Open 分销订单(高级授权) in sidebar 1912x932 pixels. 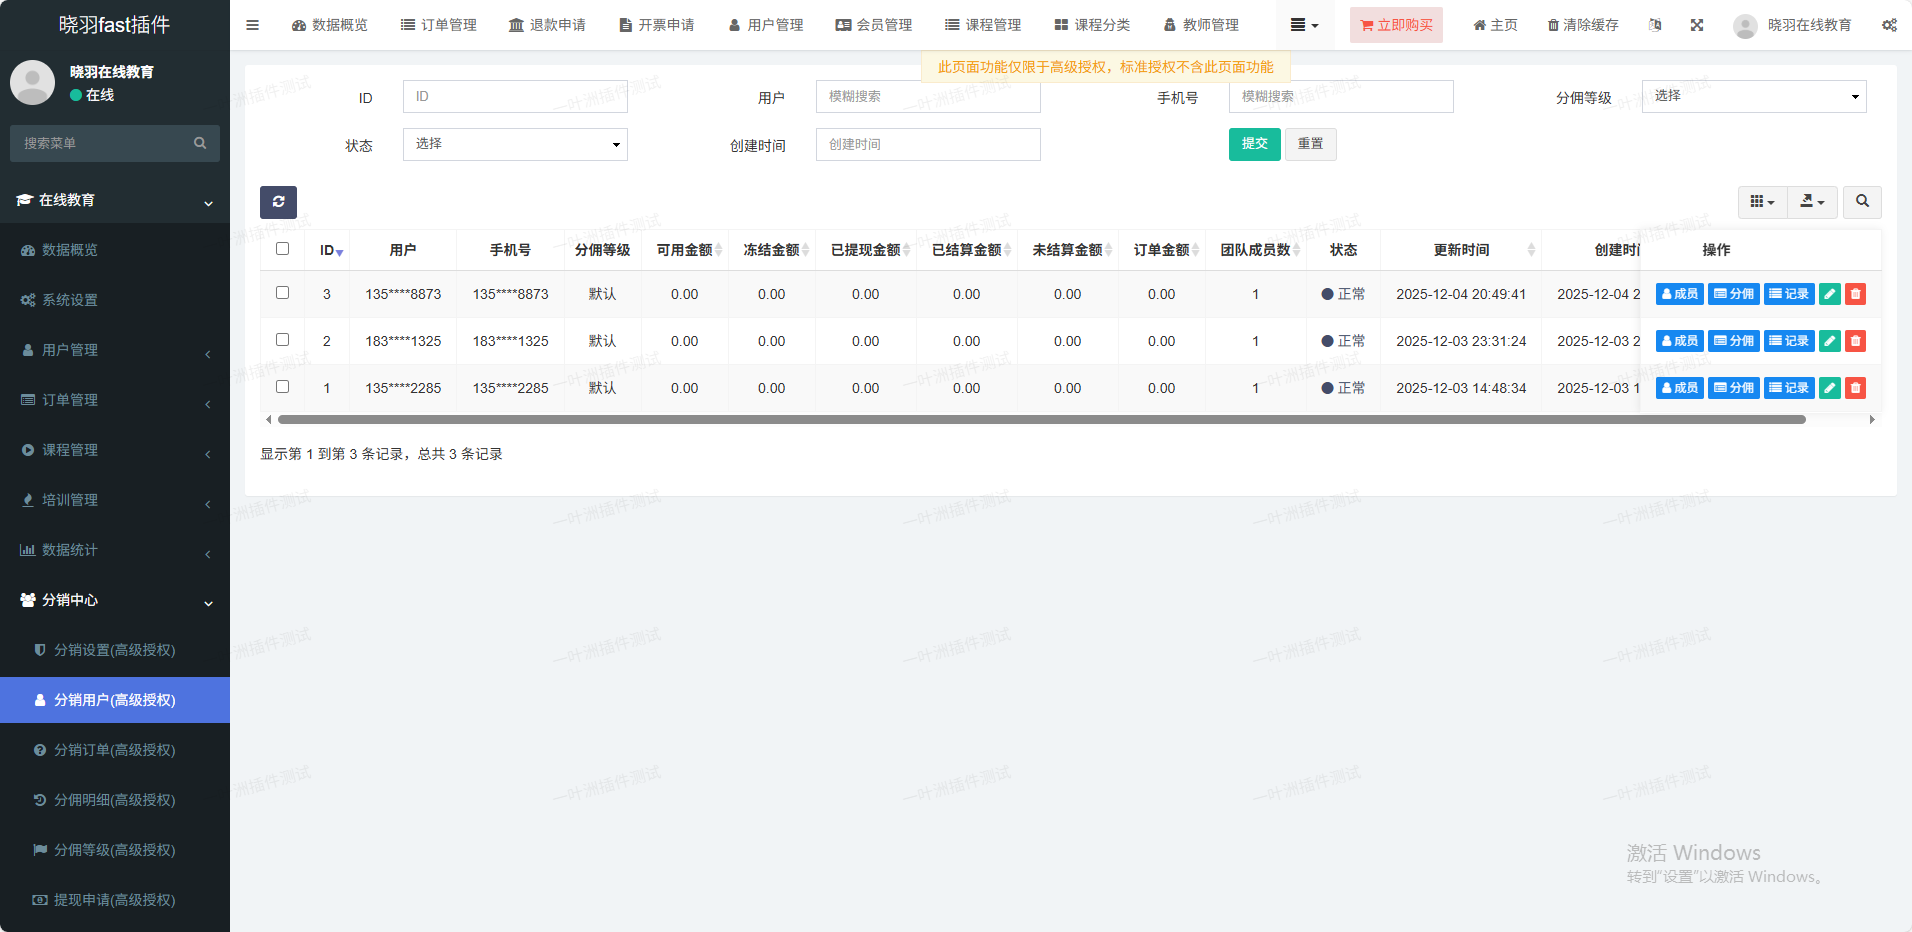[x=114, y=750]
